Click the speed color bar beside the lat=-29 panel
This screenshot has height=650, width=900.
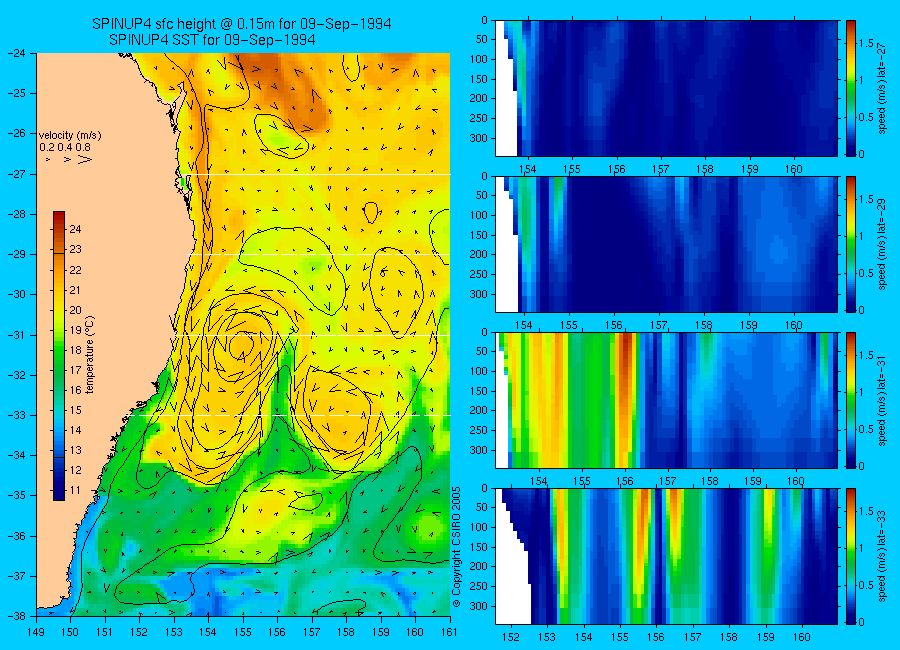pos(850,245)
